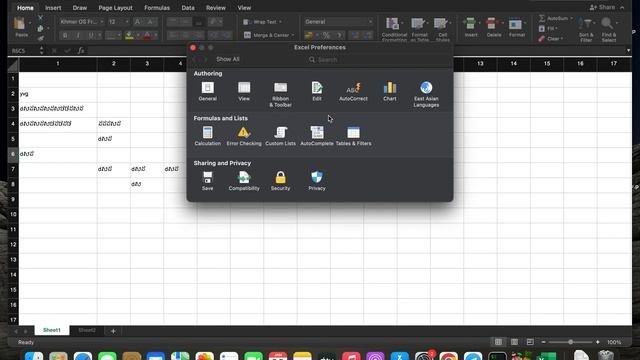Open the Page Layout tab
The image size is (640, 360).
116,8
